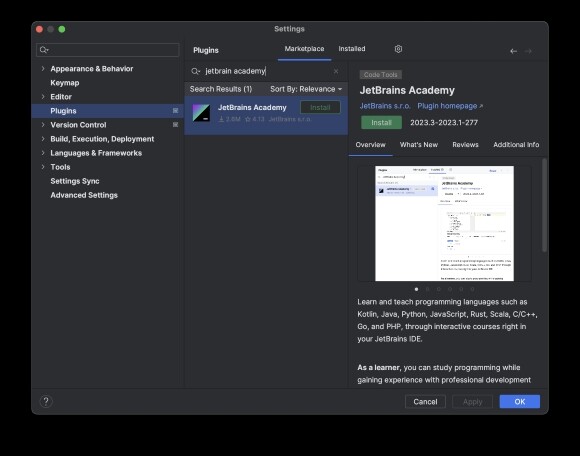Image resolution: width=580 pixels, height=456 pixels.
Task: Open the Sort By: Relevance dropdown
Action: pos(306,89)
